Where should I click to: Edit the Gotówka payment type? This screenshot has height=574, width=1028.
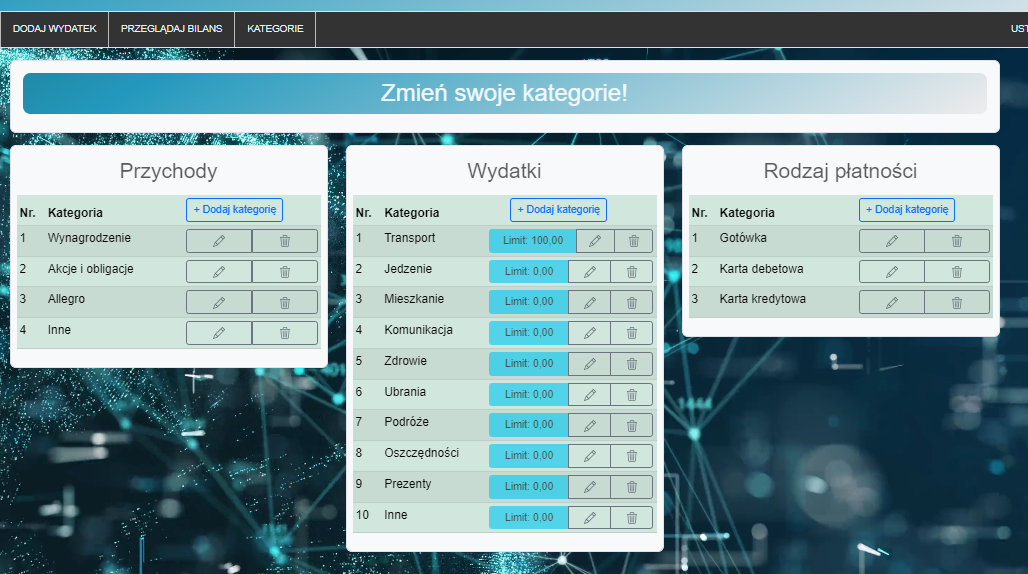pos(891,241)
